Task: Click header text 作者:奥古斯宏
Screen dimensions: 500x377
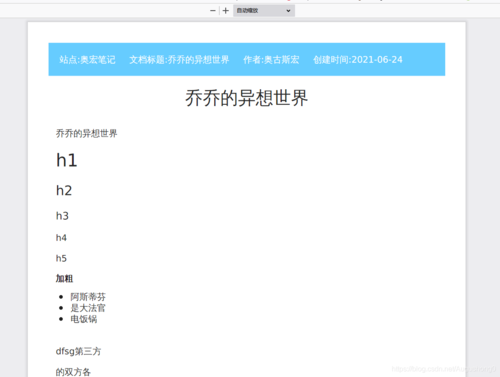Action: (x=271, y=60)
